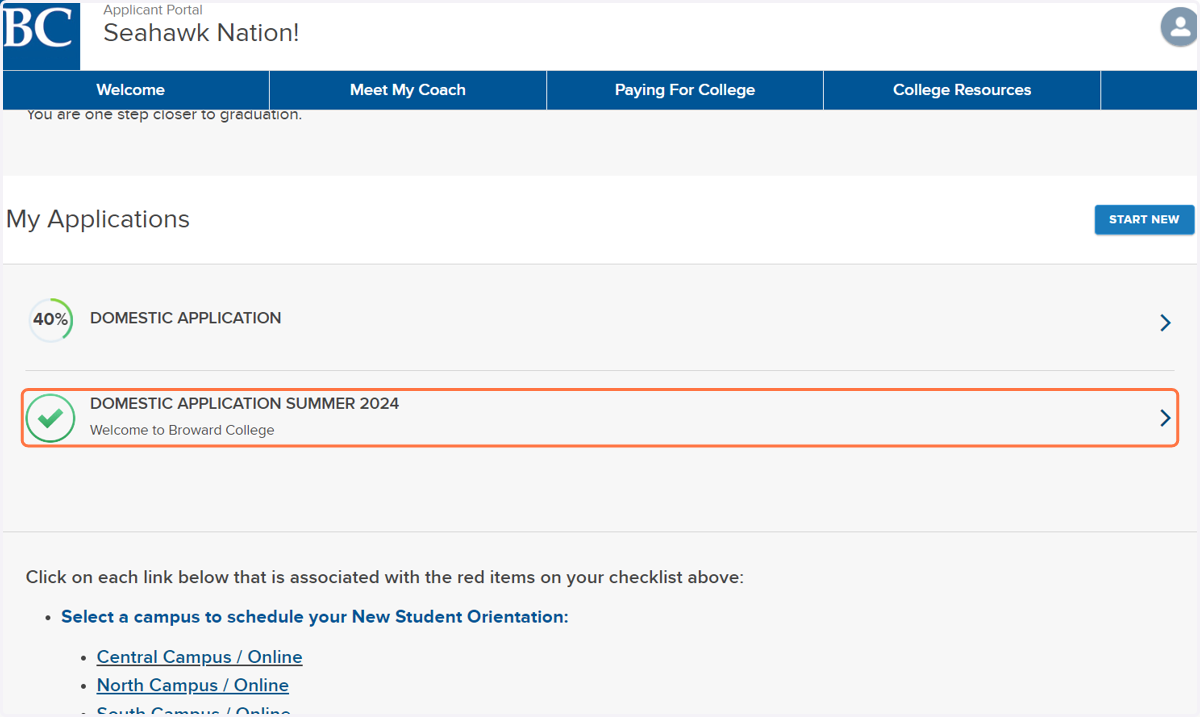Open the Meet My Coach tab
Image resolution: width=1200 pixels, height=717 pixels.
coord(408,90)
